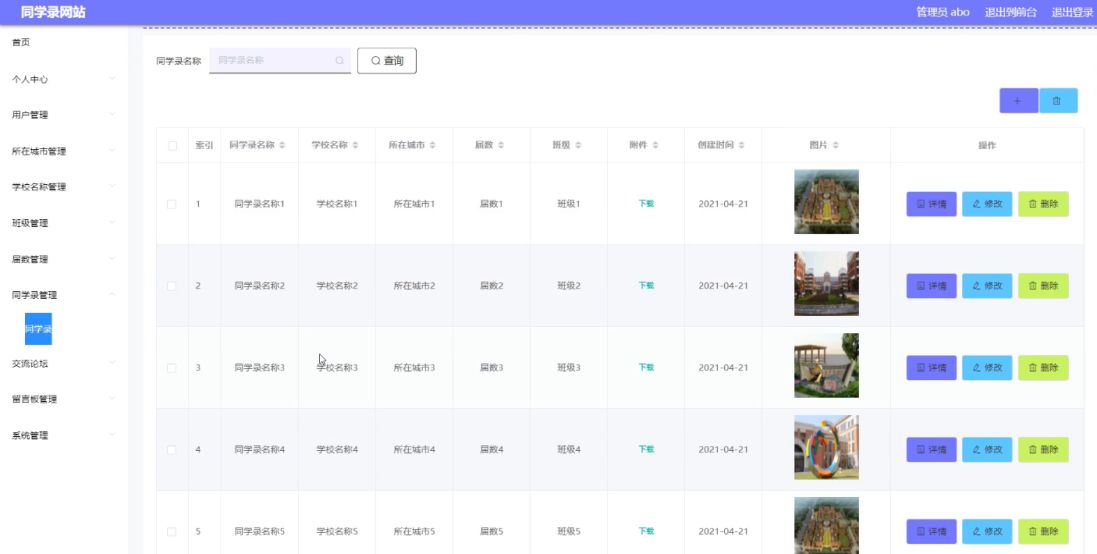
Task: Click 删除 for 同学录名称4
Action: pyautogui.click(x=1043, y=450)
